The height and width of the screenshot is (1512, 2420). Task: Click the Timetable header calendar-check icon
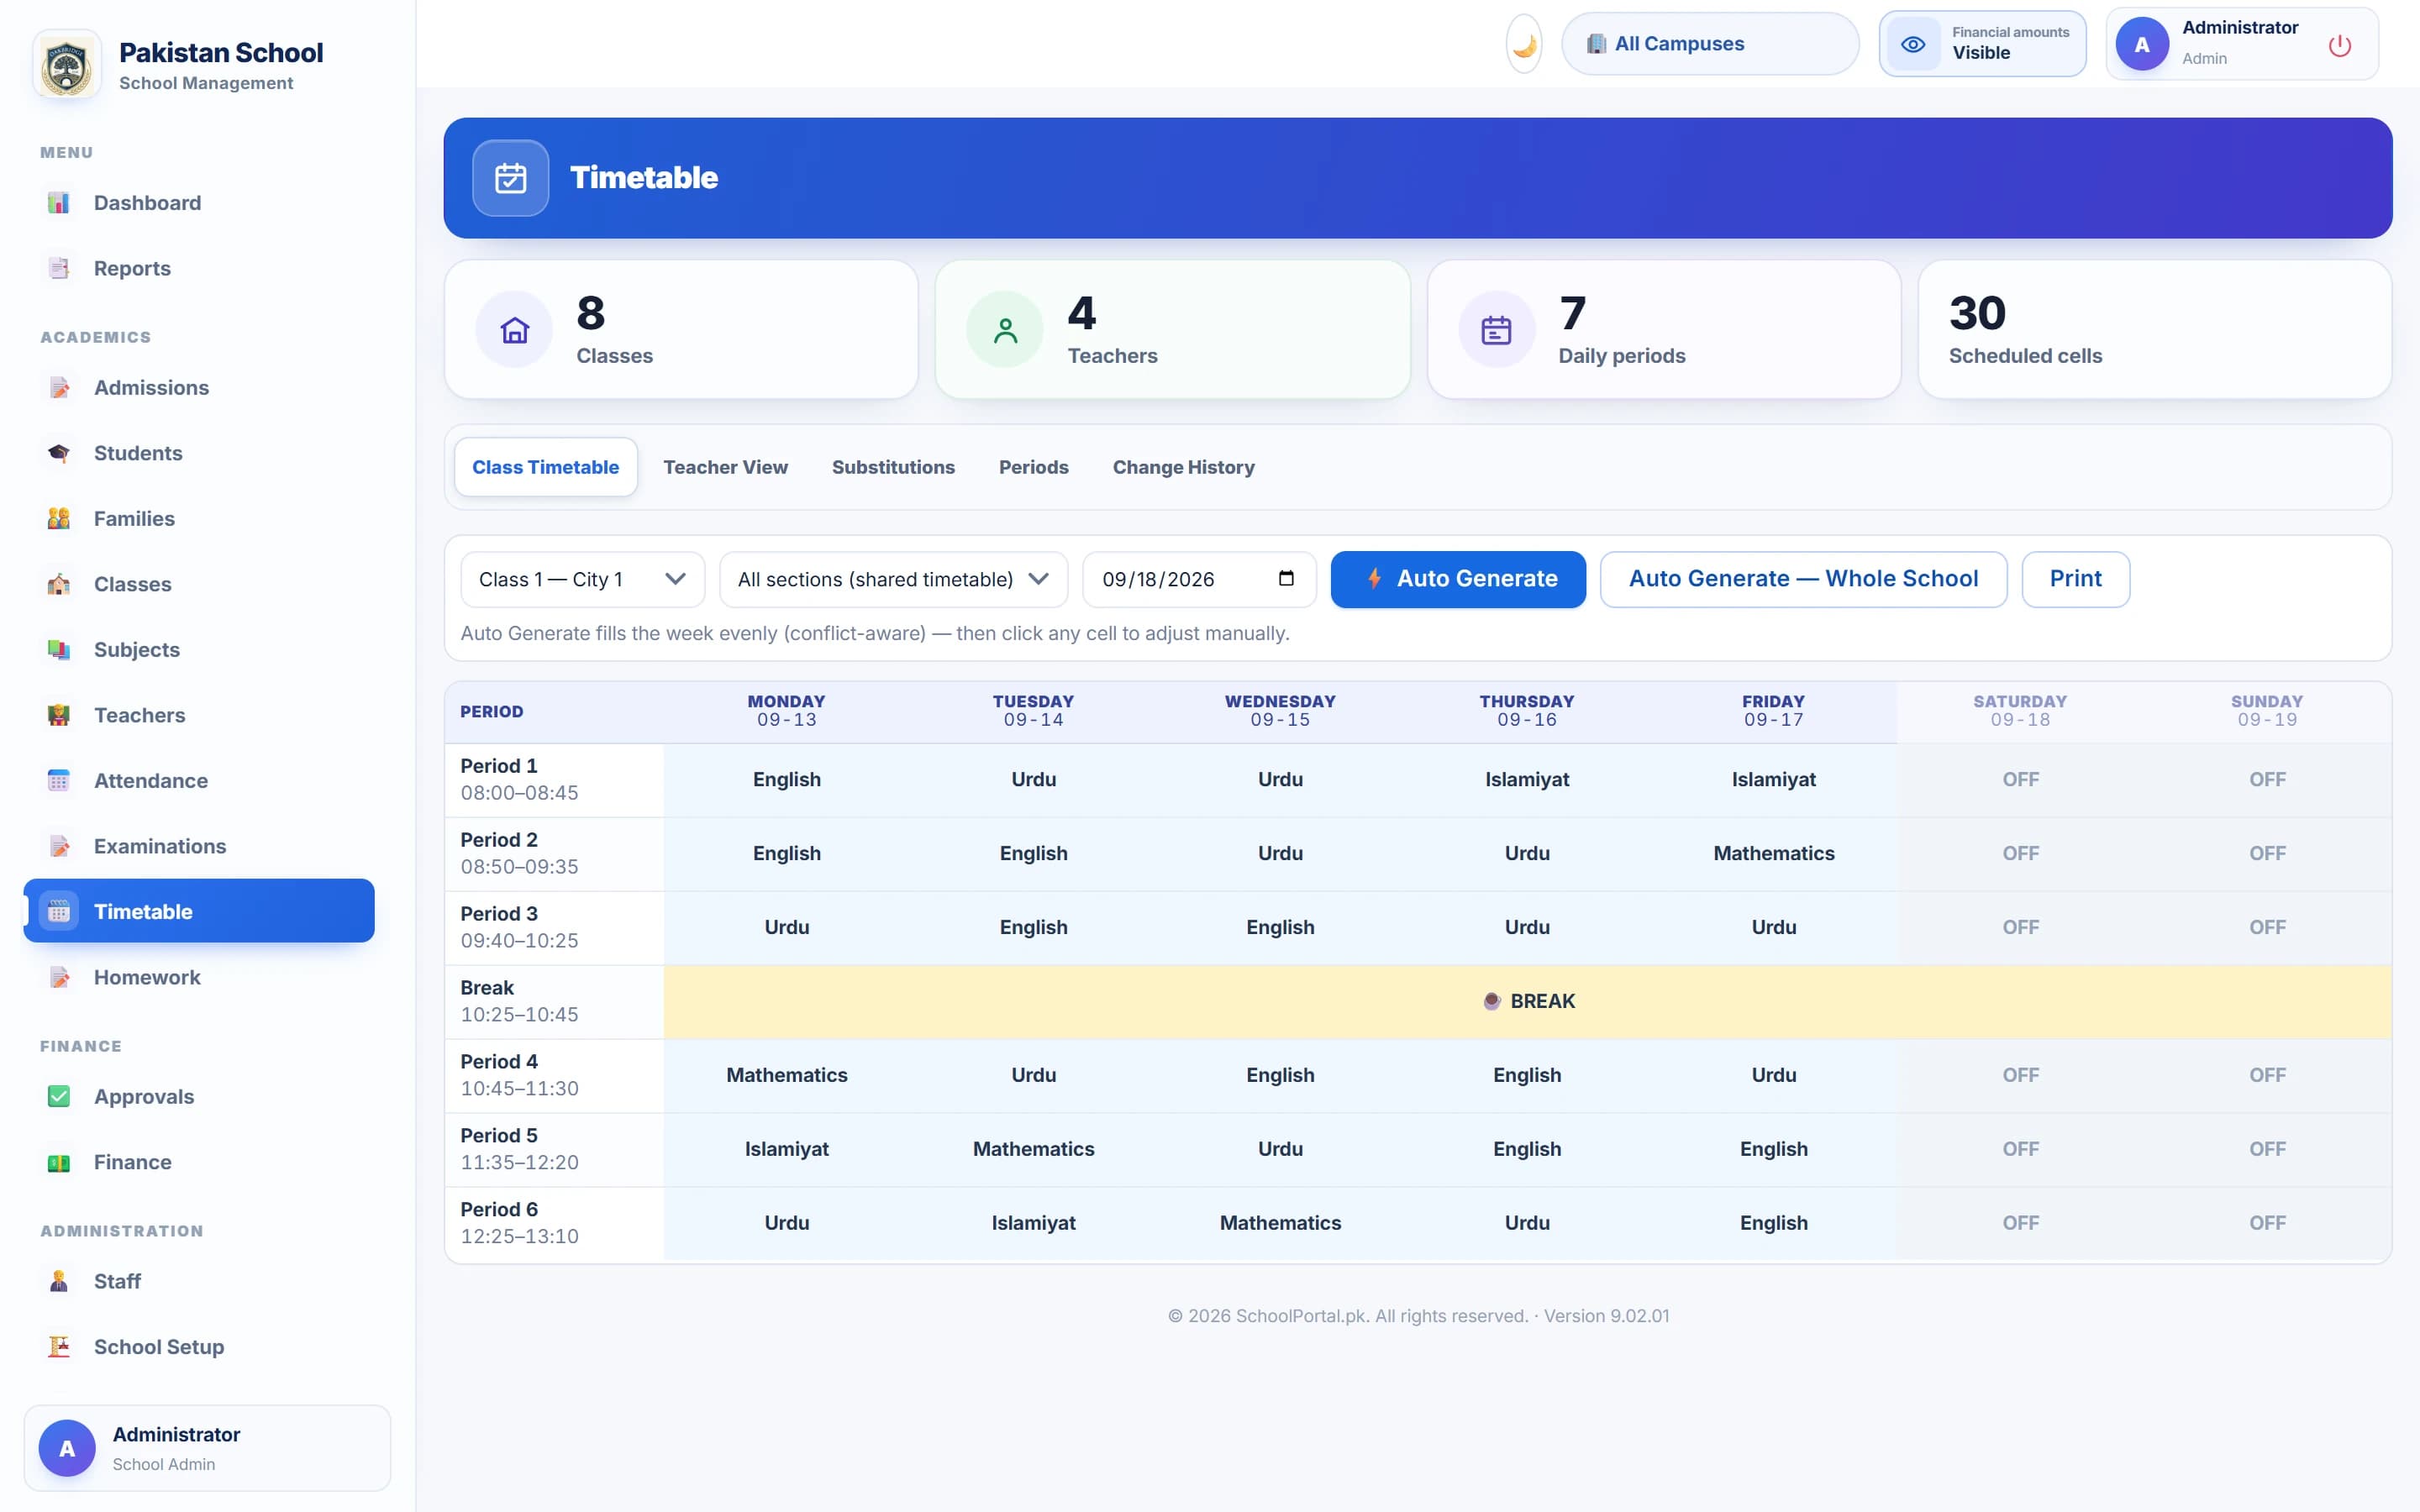[x=511, y=178]
